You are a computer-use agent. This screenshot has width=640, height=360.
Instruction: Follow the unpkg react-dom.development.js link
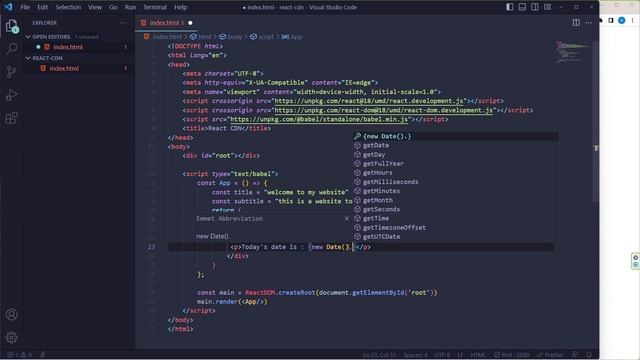[384, 110]
